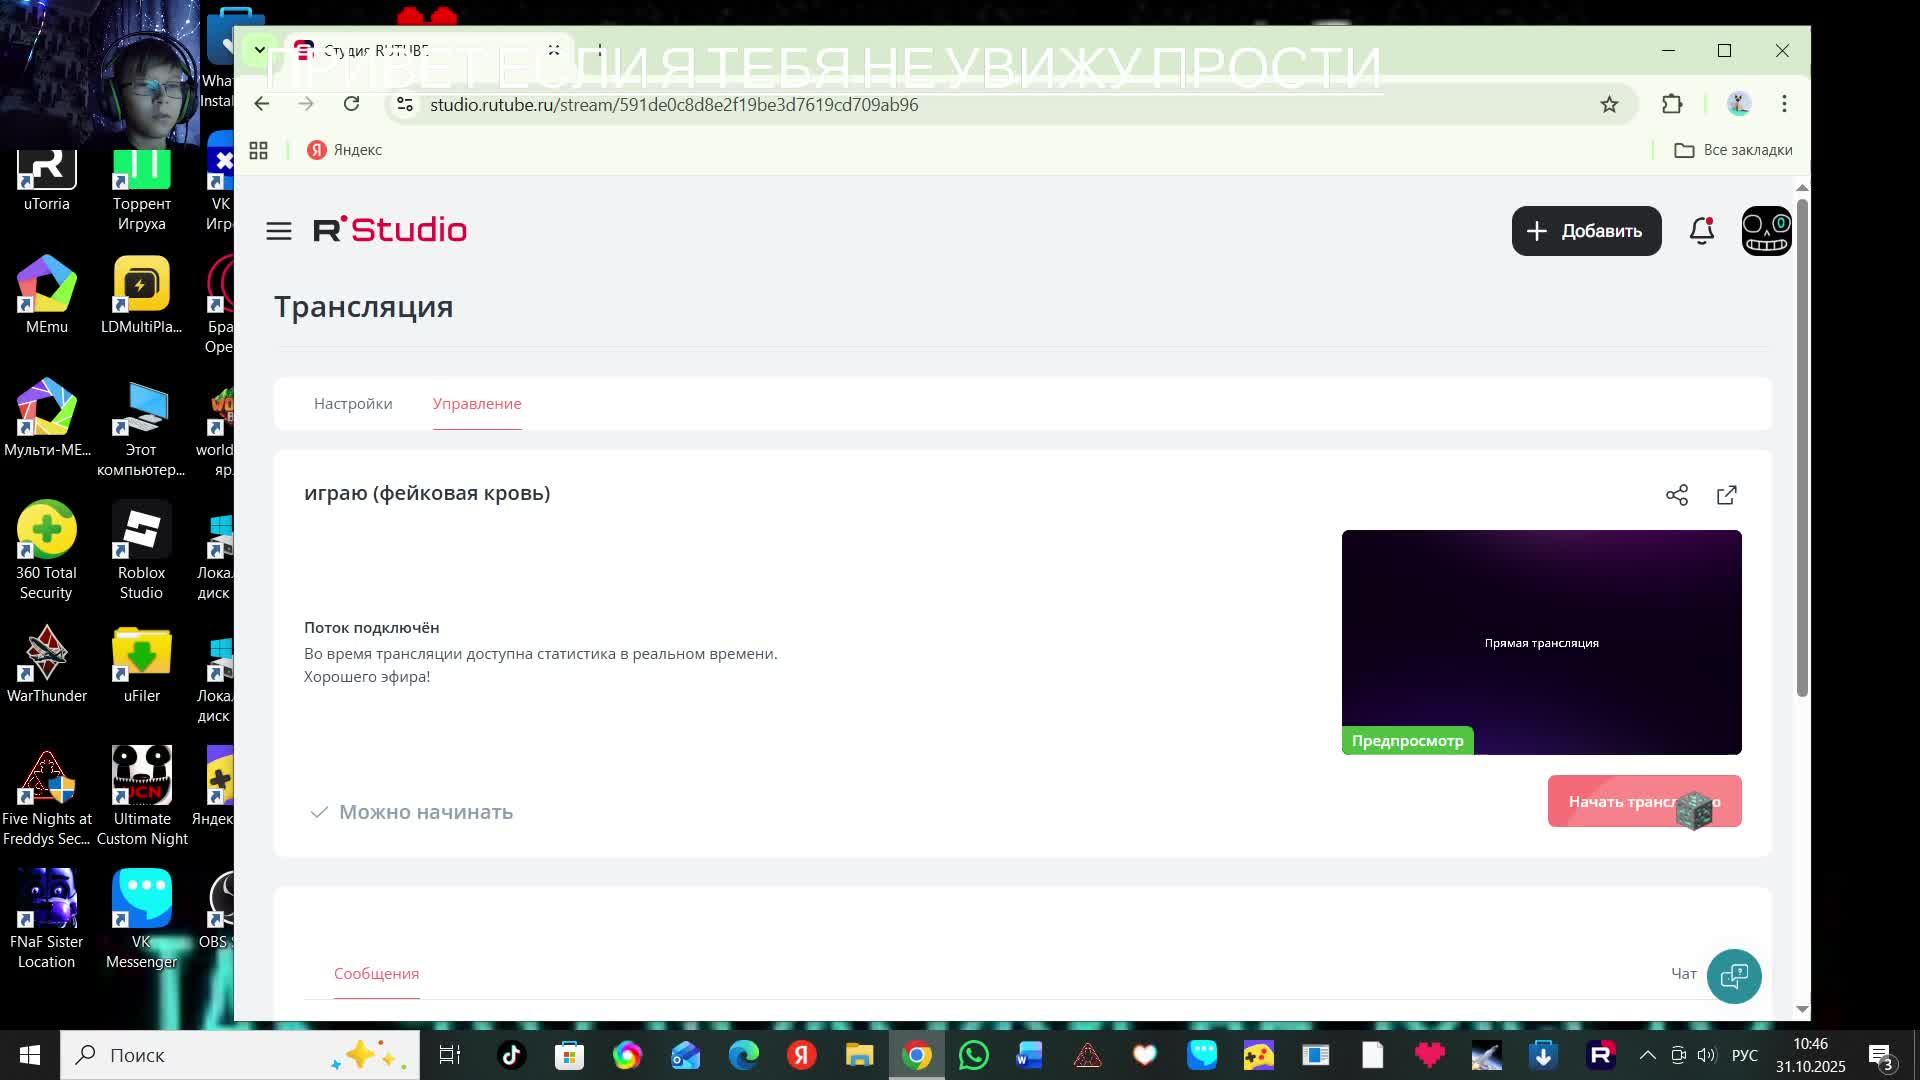This screenshot has width=1920, height=1080.
Task: Open the hamburger menu in Studio
Action: (279, 231)
